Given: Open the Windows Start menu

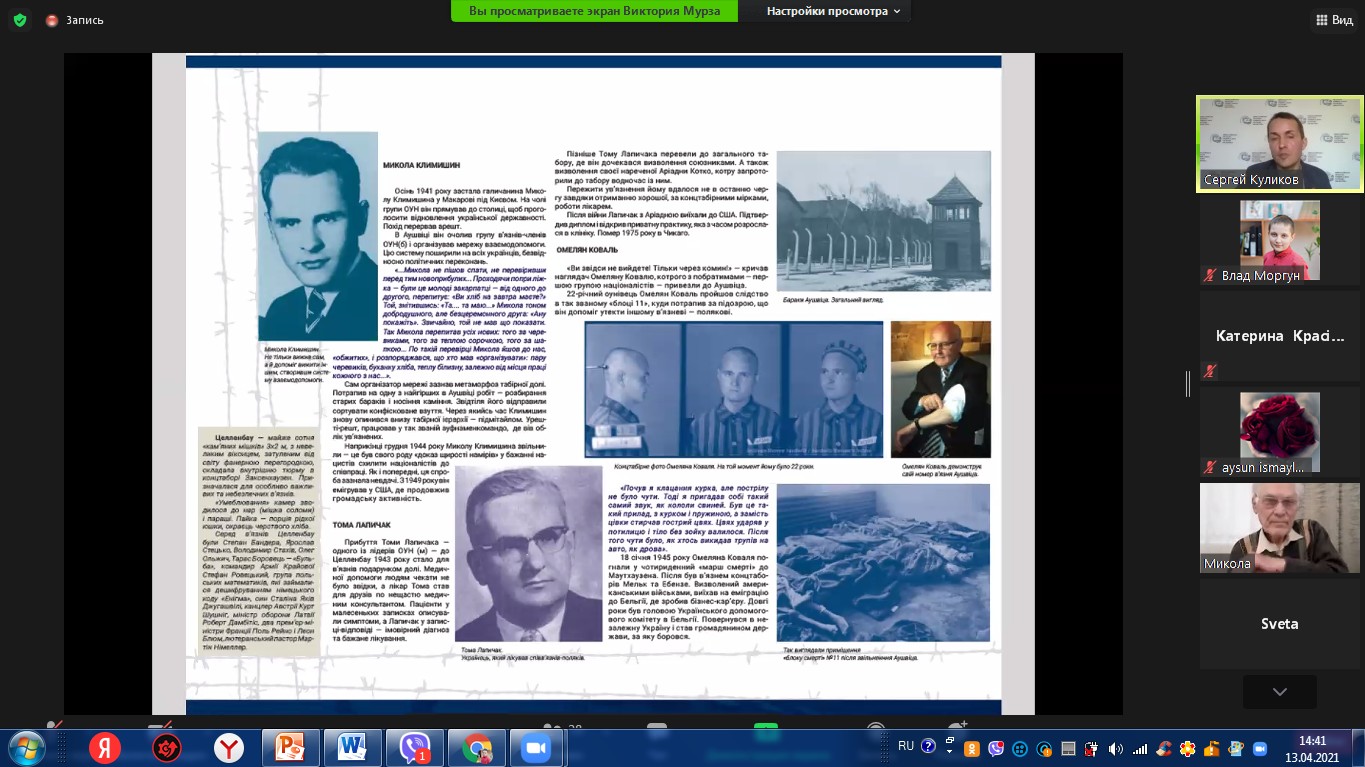Looking at the screenshot, I should 25,748.
